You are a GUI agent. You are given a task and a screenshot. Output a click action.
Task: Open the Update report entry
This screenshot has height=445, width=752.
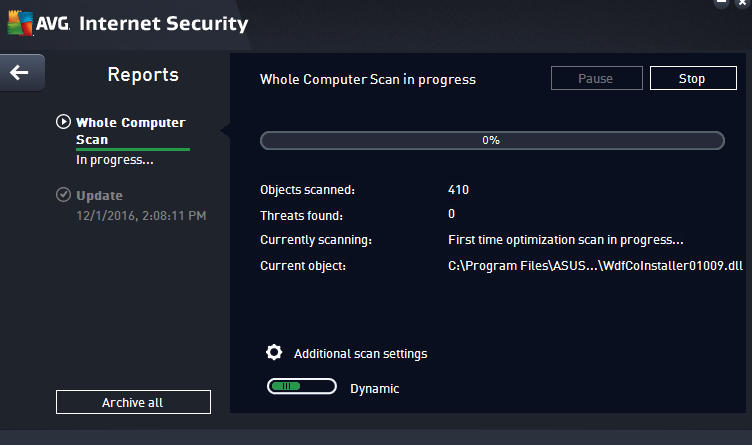pos(99,195)
